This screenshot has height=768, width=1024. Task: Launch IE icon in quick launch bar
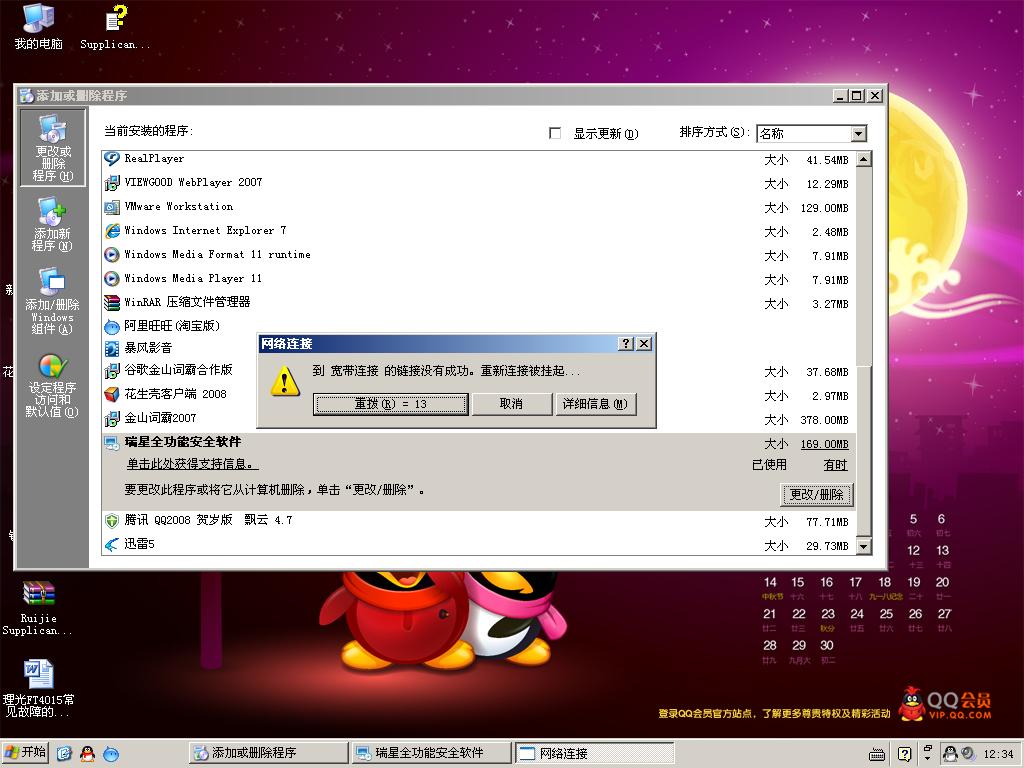64,754
